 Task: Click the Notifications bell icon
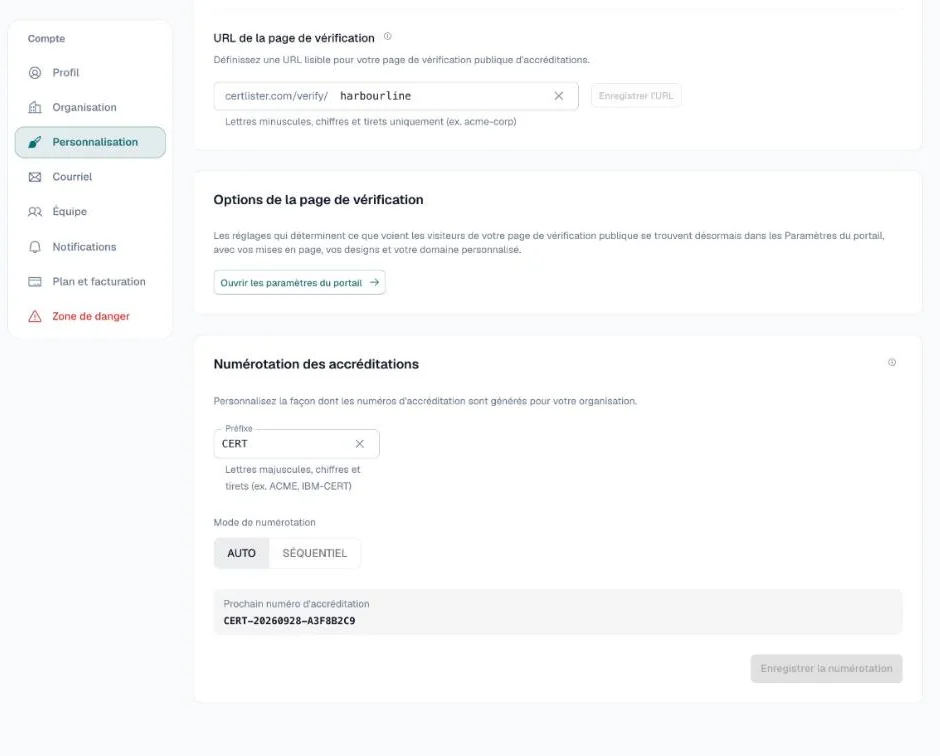(x=35, y=247)
